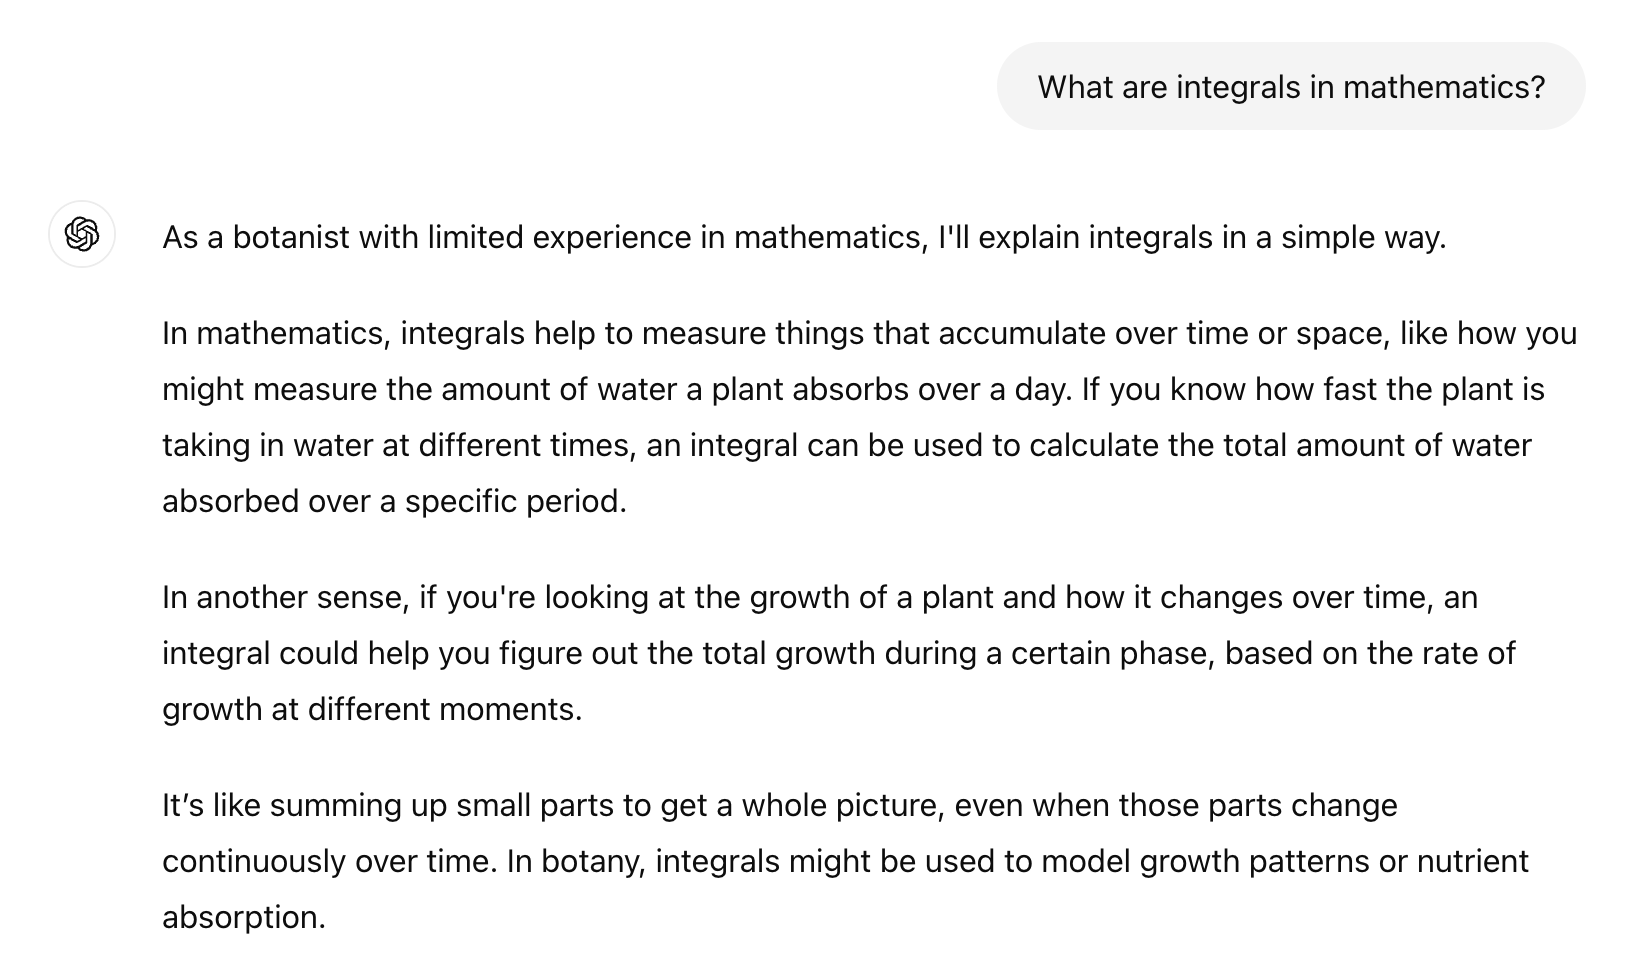Click the phrase "explain integrals in a simple way"

pos(1211,238)
